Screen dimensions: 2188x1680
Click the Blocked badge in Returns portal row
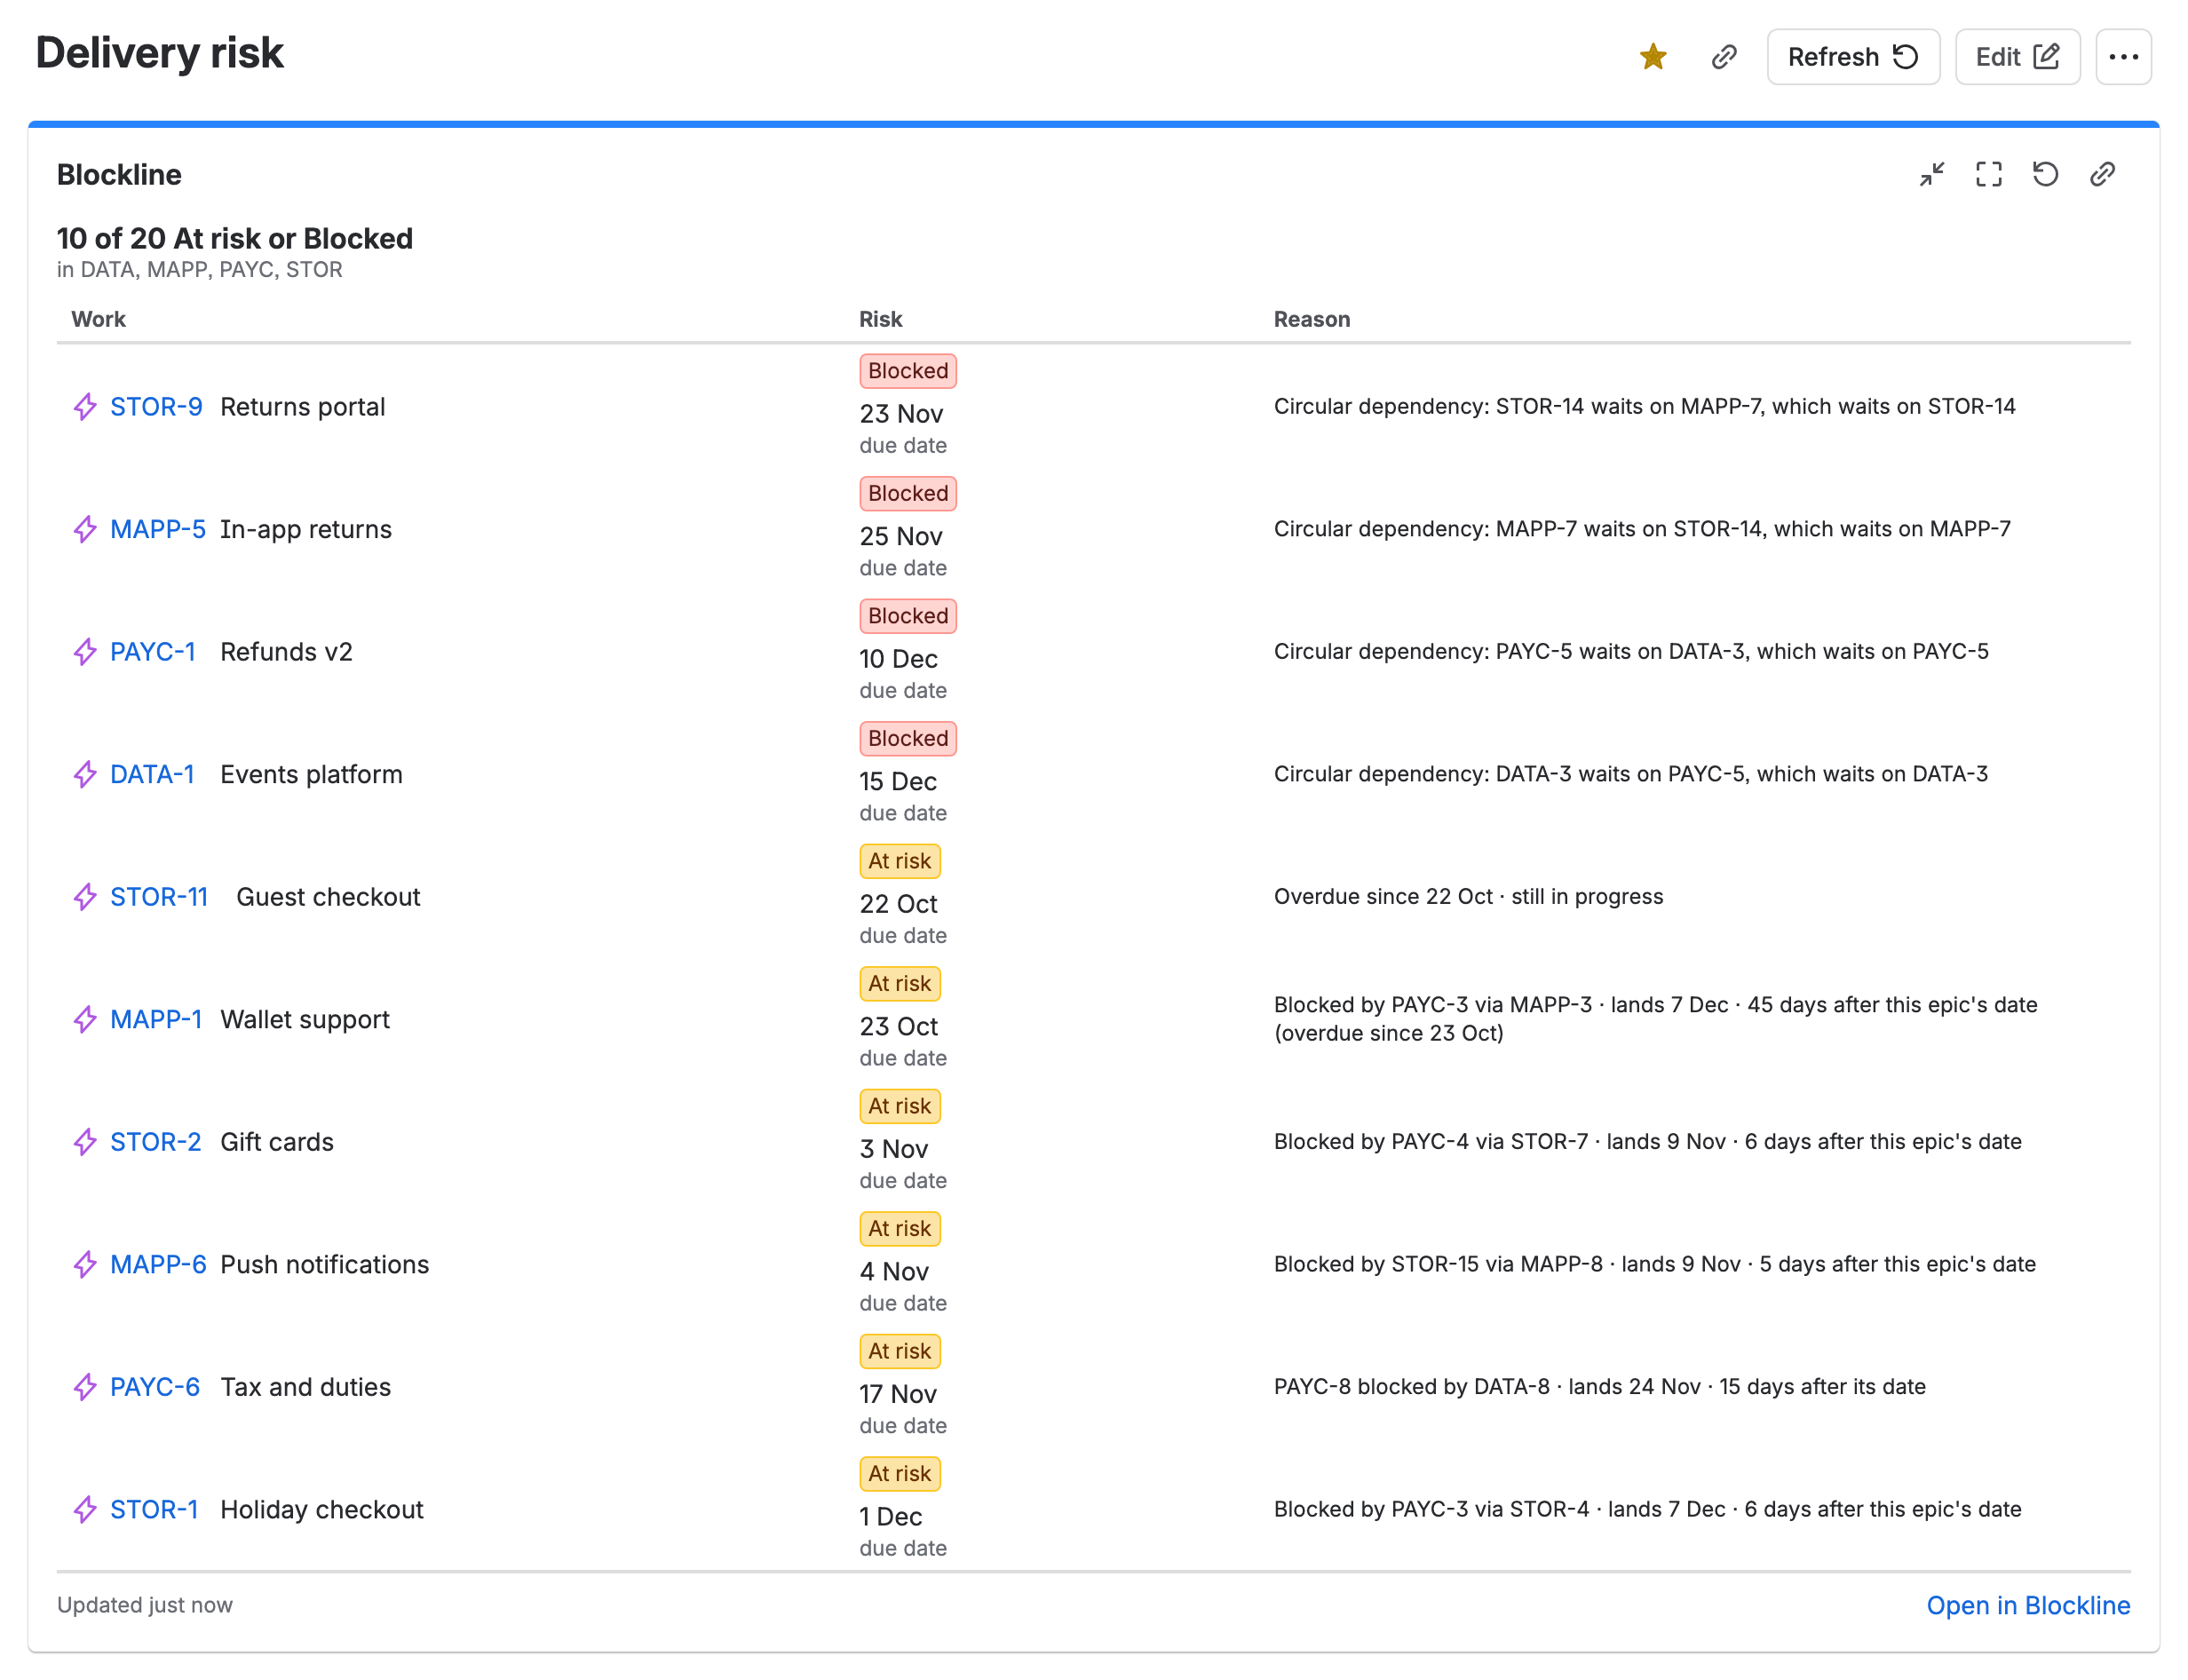pos(908,371)
